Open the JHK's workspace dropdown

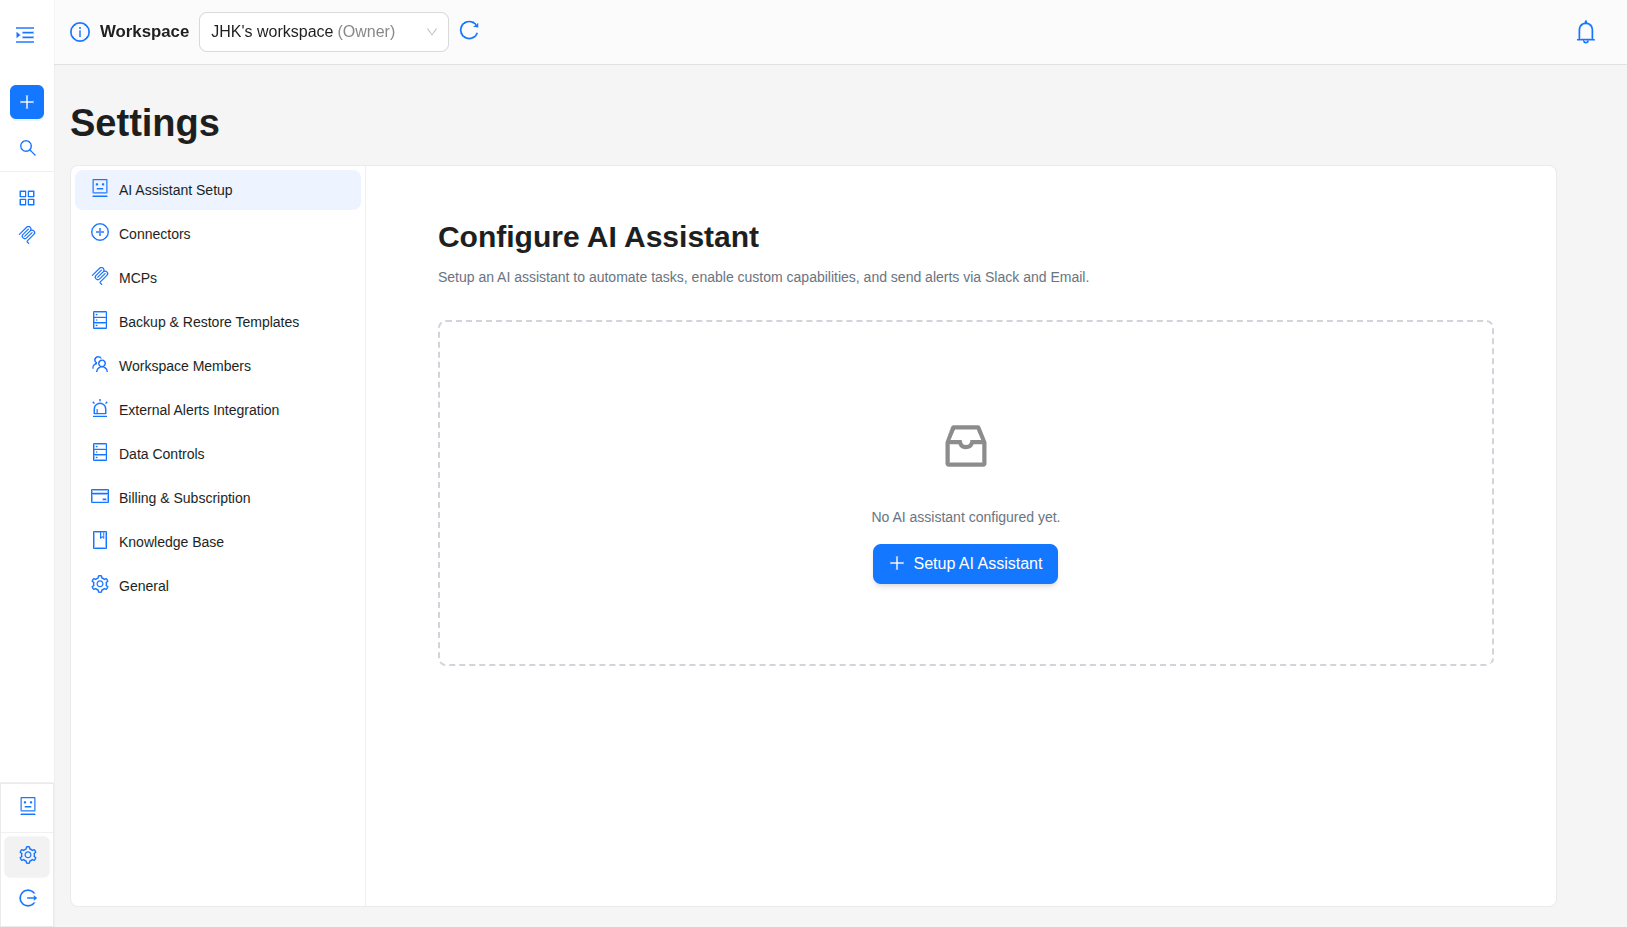tap(310, 32)
